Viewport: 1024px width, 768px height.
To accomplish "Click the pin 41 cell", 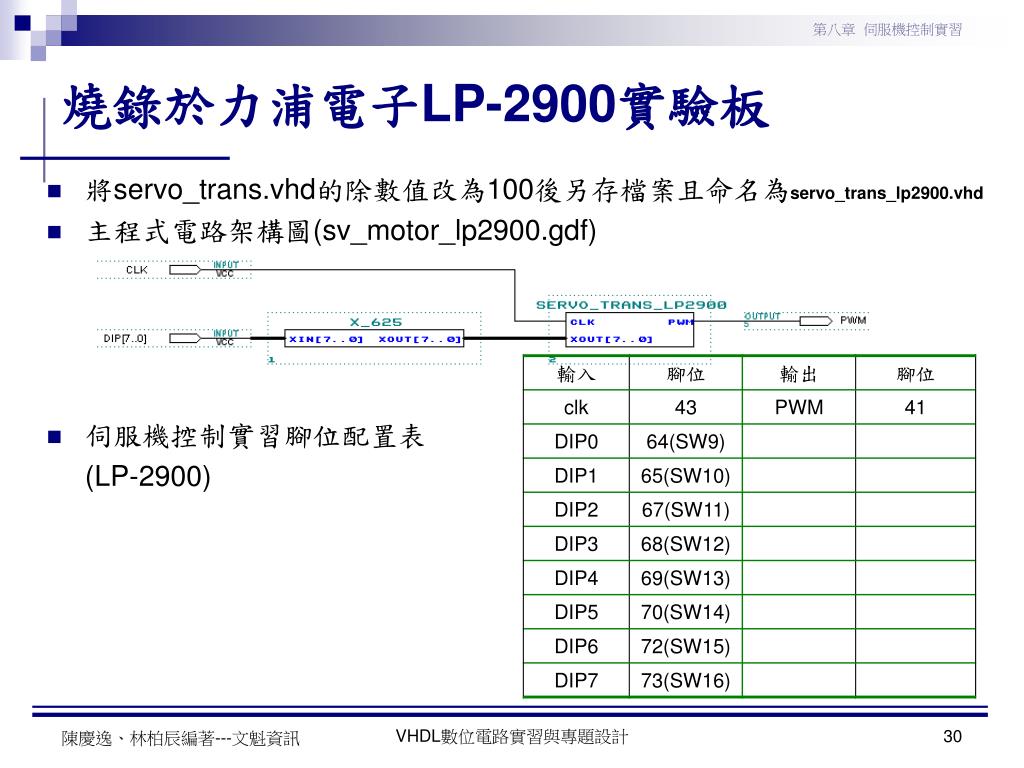I will [x=915, y=408].
